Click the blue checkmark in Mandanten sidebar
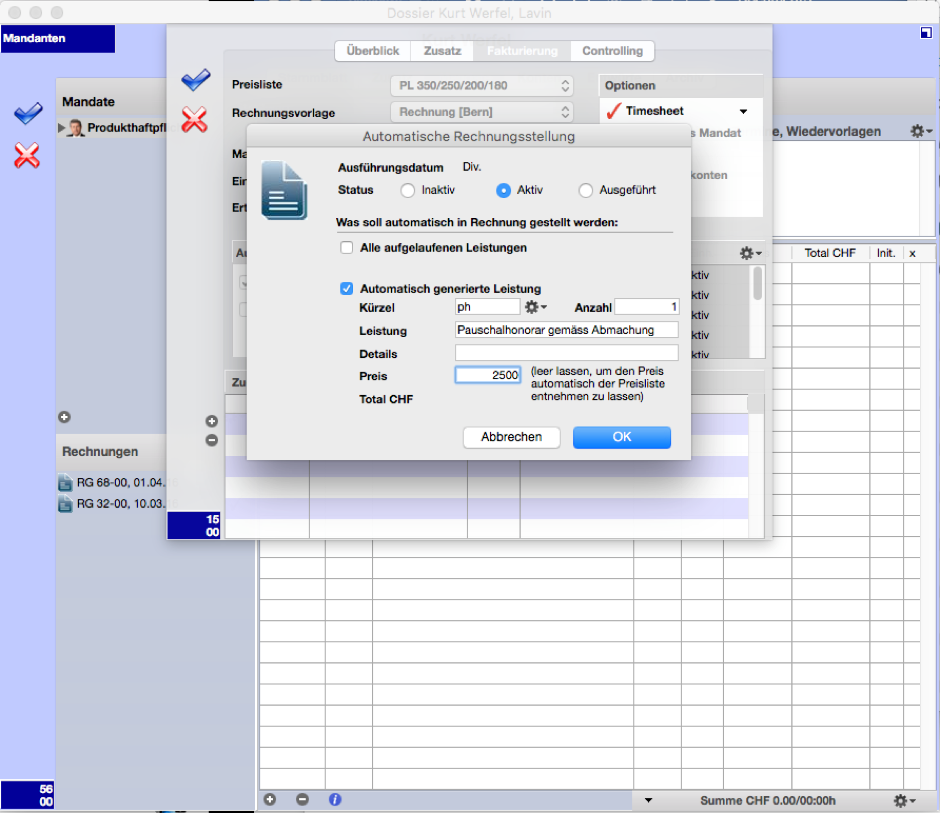940x813 pixels. [x=28, y=113]
